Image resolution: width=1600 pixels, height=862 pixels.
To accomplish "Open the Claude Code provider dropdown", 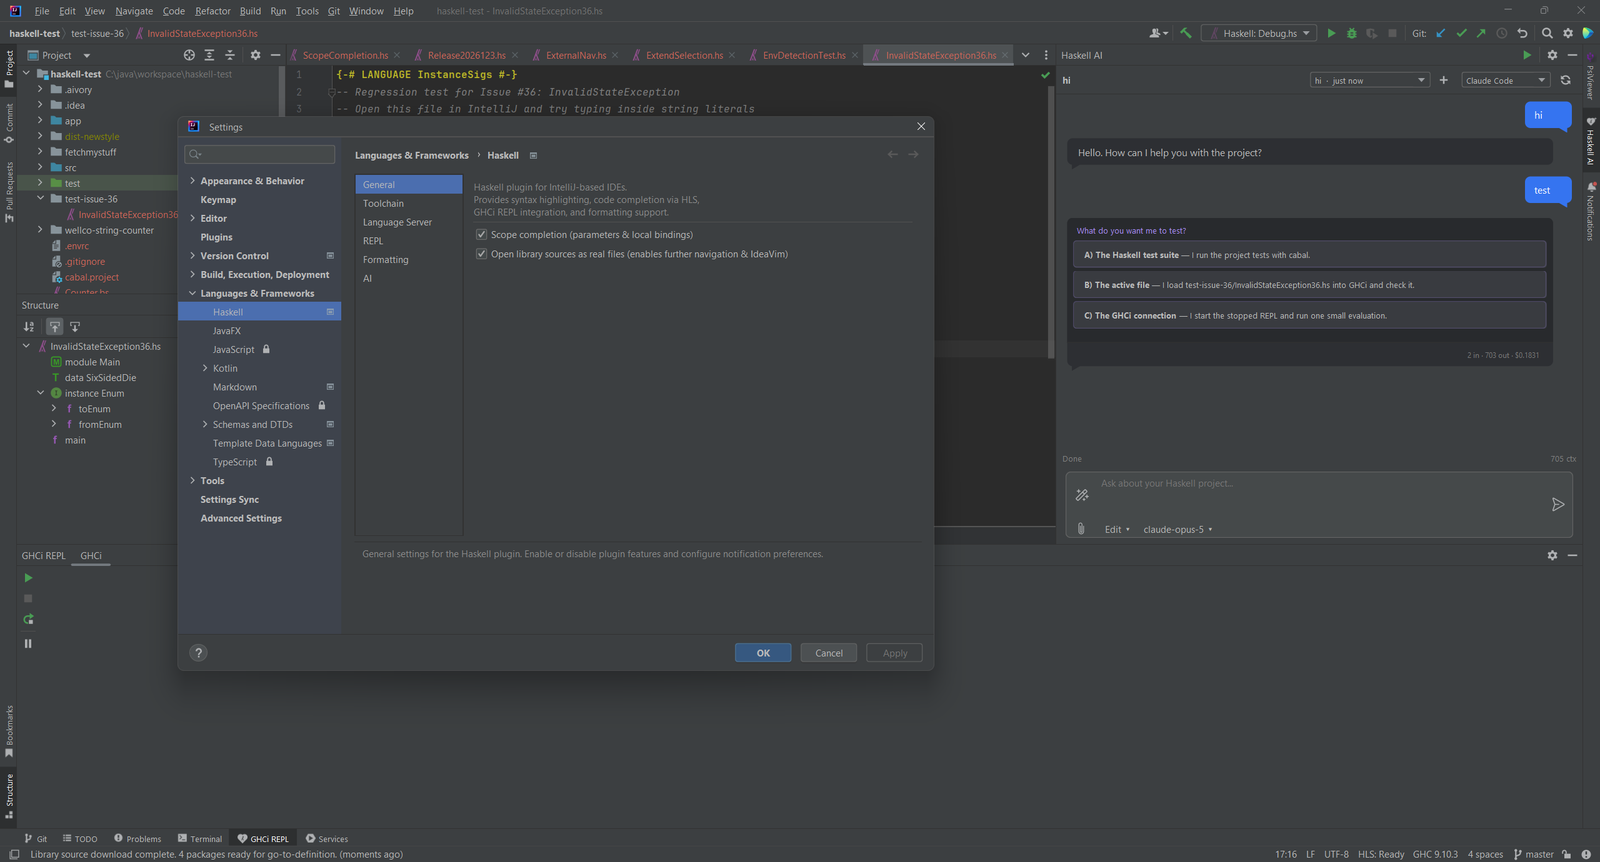I will tap(1505, 80).
